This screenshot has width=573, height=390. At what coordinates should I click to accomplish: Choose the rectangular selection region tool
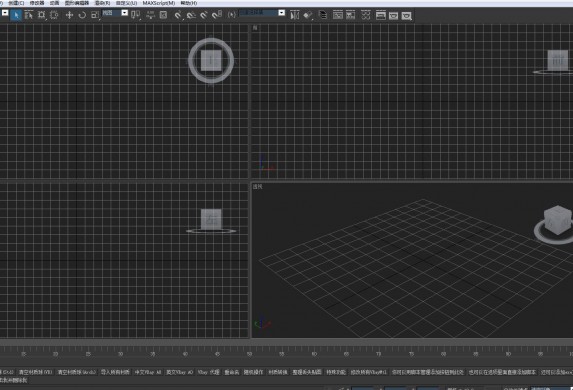point(42,15)
